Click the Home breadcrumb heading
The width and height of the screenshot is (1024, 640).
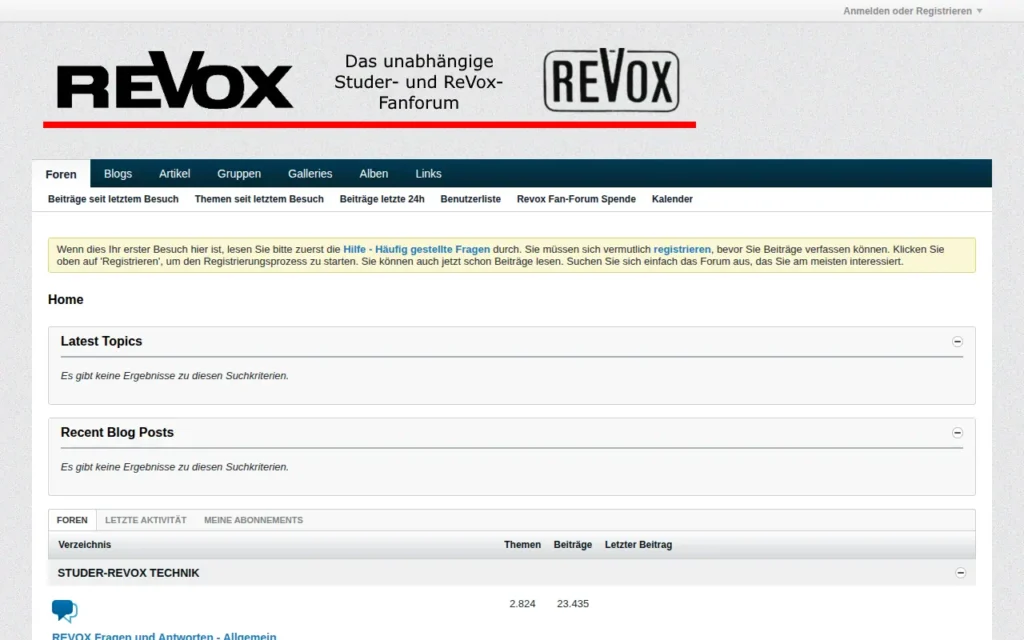[x=65, y=300]
